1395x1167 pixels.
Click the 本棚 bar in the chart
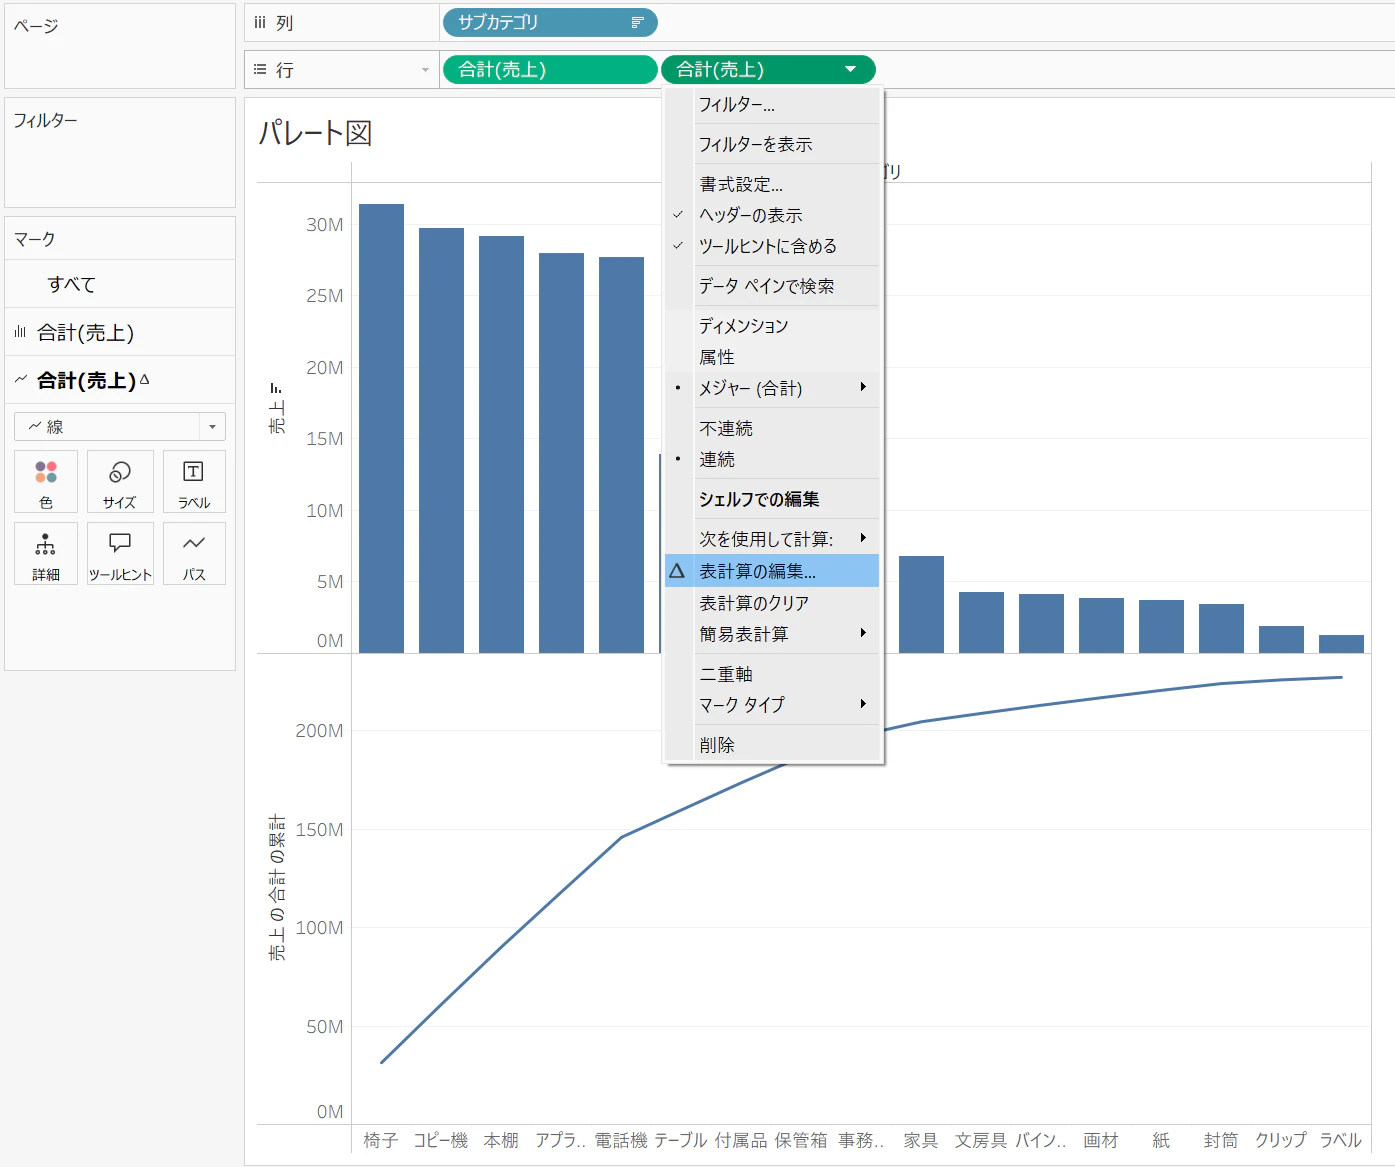pyautogui.click(x=501, y=444)
